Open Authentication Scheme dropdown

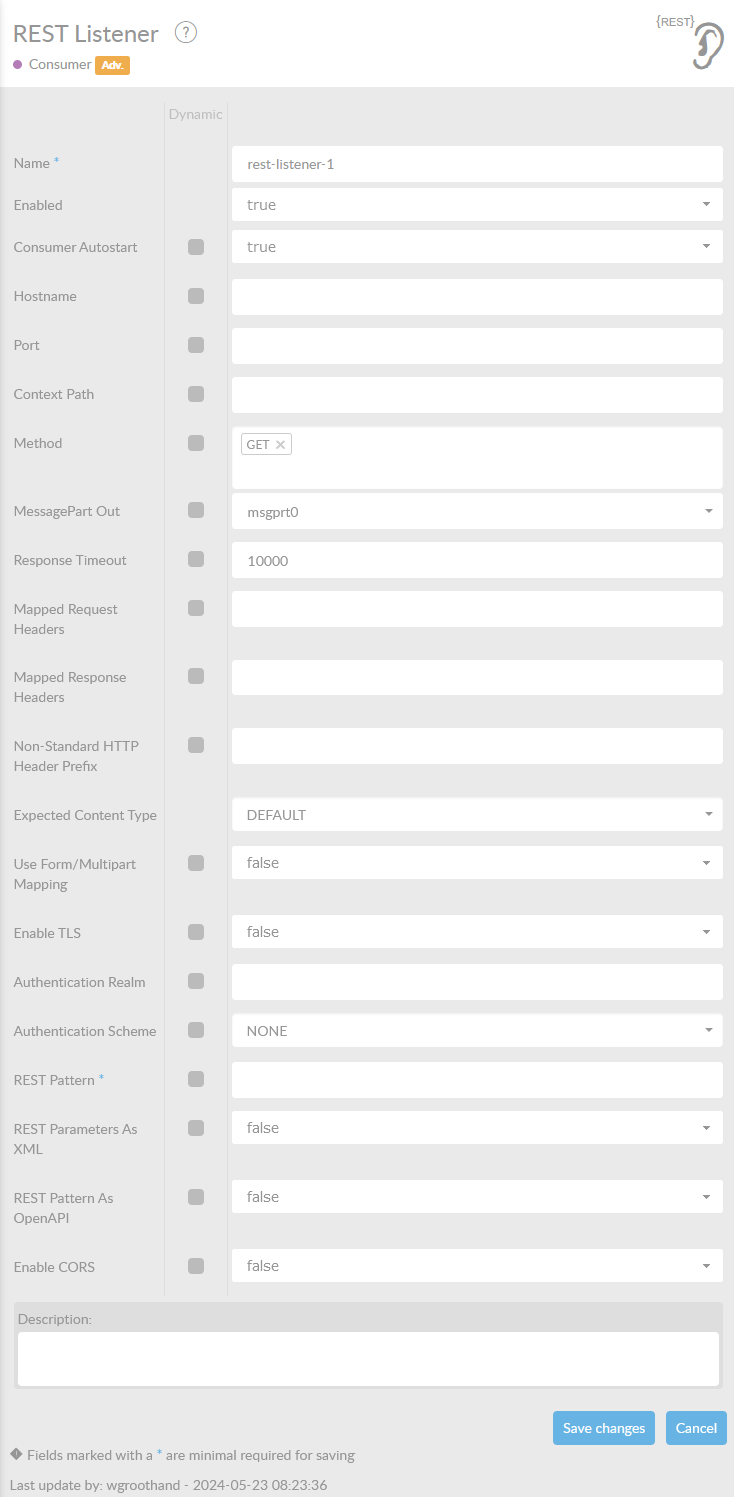(x=477, y=1031)
